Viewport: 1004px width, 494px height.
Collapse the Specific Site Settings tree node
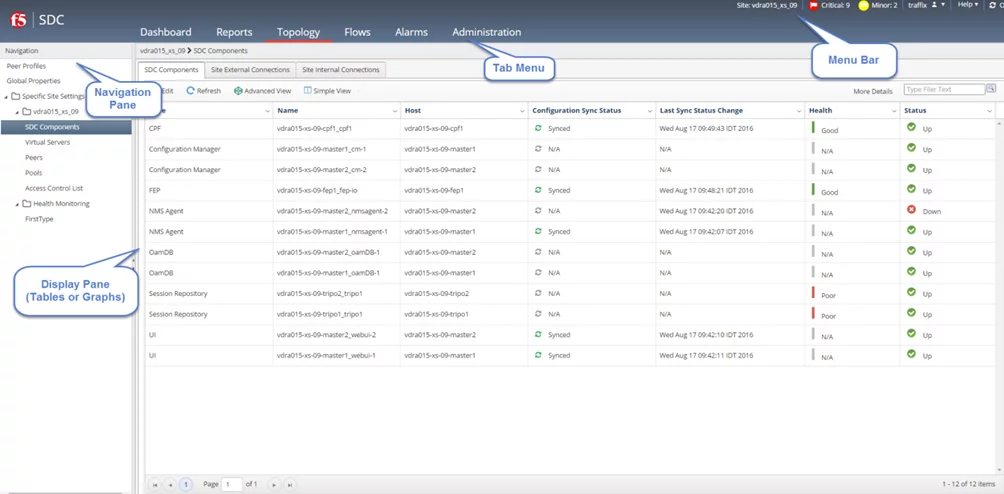5,97
